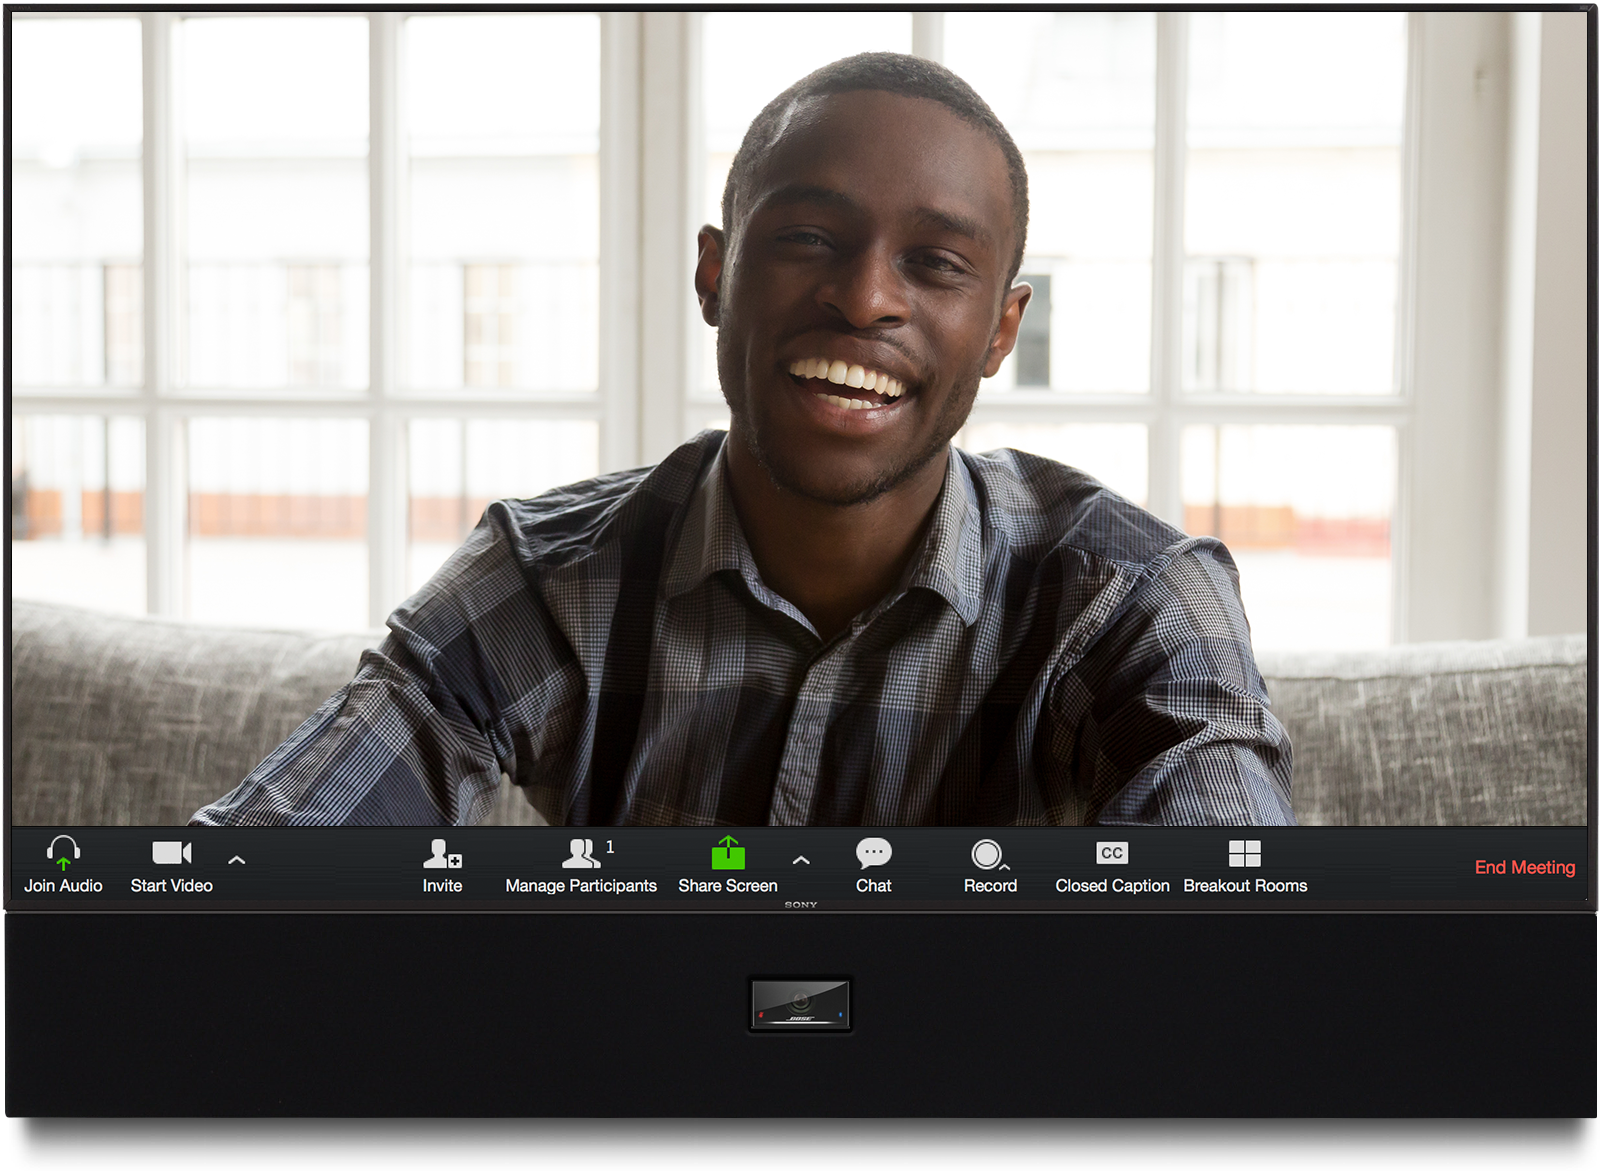Image resolution: width=1600 pixels, height=1171 pixels.
Task: Enable Closed Caption via CC icon
Action: 1112,853
